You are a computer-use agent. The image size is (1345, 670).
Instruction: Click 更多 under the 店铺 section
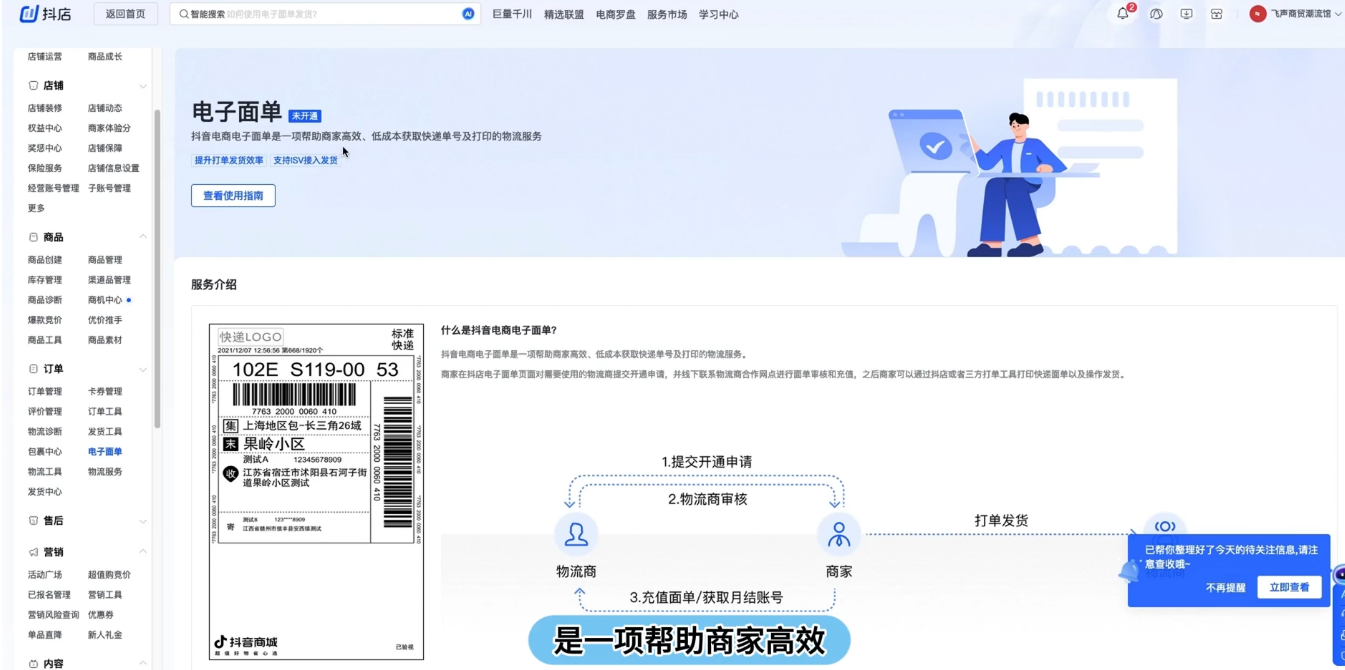[36, 208]
